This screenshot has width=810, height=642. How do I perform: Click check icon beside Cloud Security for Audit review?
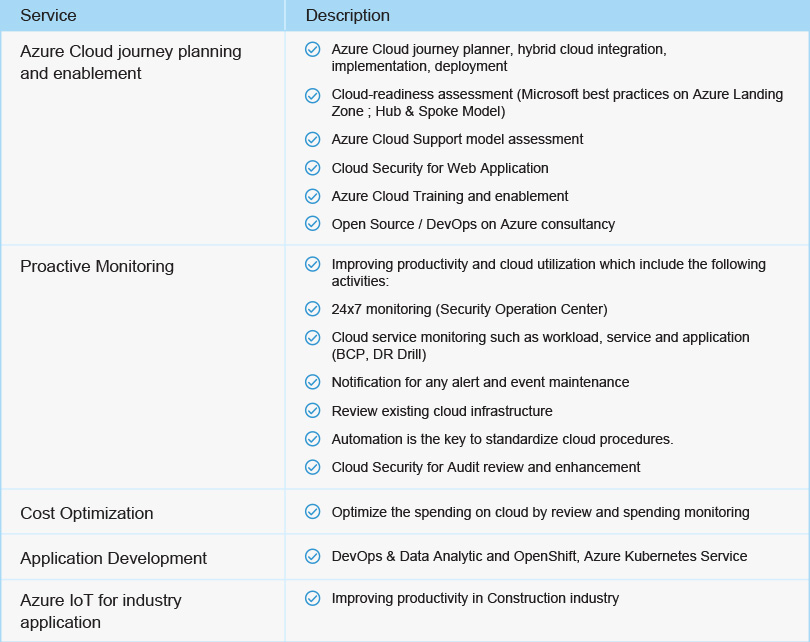pos(313,467)
